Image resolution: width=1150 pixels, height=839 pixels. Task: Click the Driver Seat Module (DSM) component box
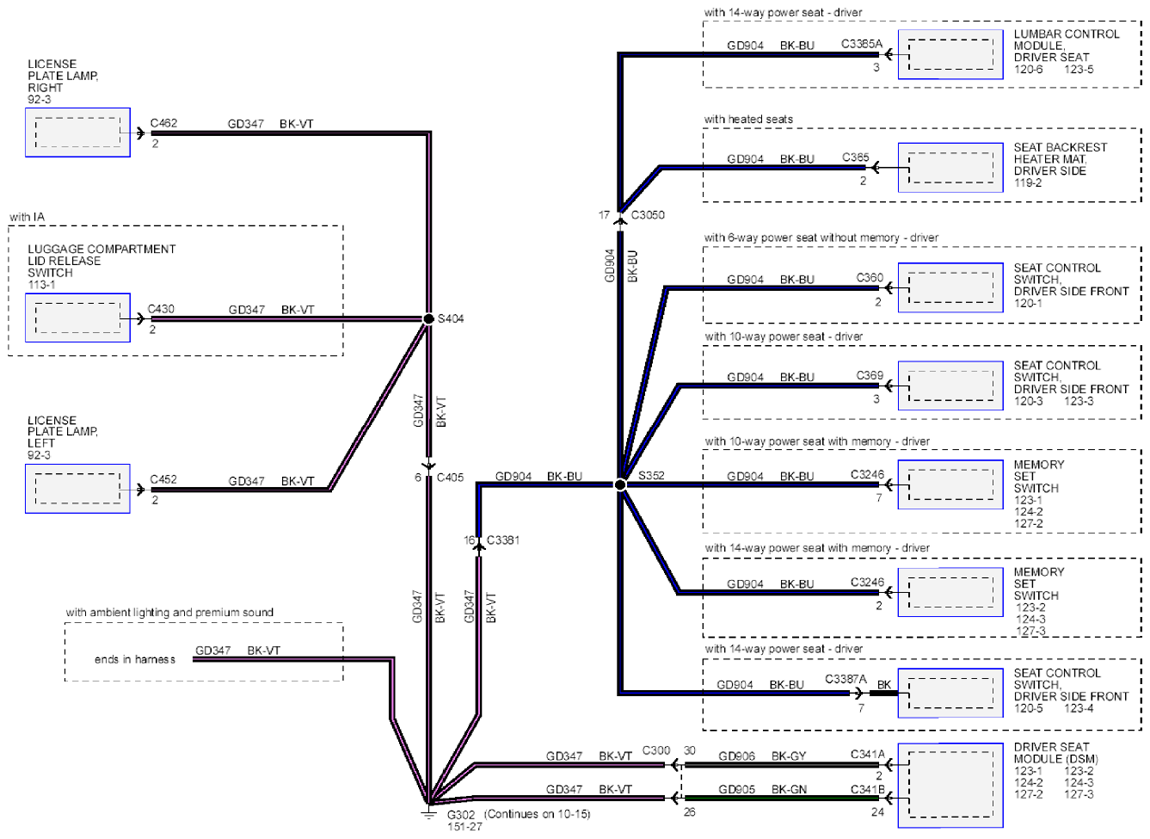point(951,786)
